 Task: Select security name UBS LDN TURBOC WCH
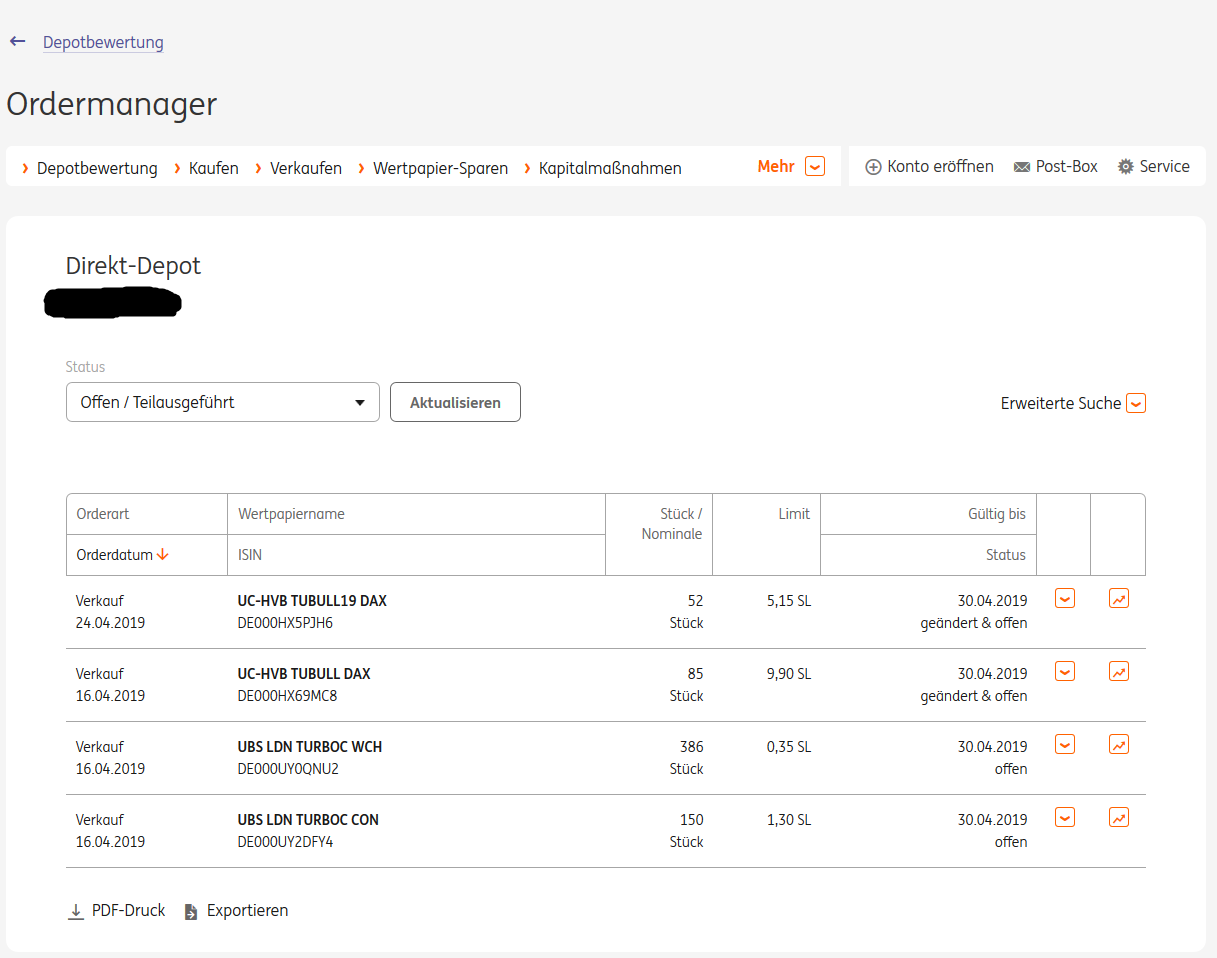[310, 747]
